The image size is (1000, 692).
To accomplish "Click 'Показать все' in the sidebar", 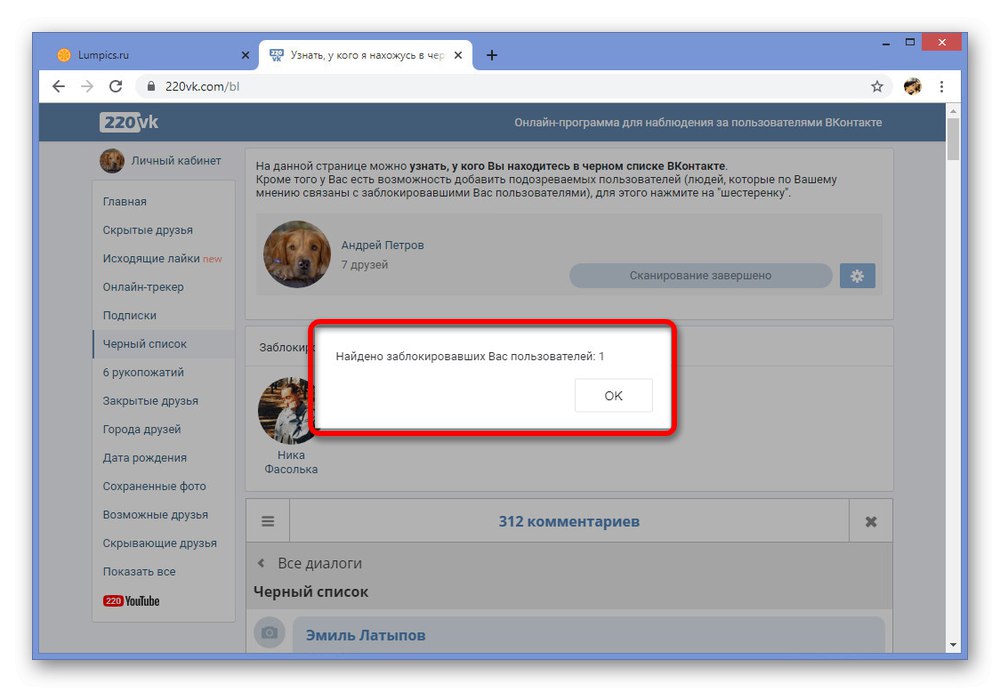I will [x=139, y=572].
